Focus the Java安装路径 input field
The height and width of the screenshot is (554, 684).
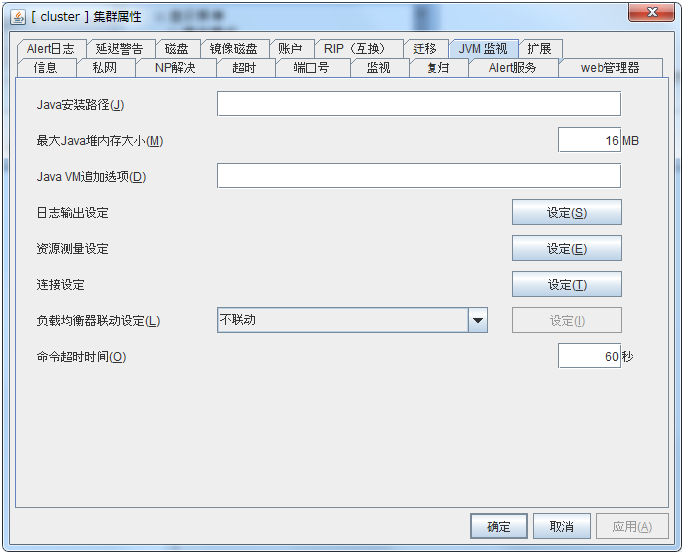pos(419,104)
